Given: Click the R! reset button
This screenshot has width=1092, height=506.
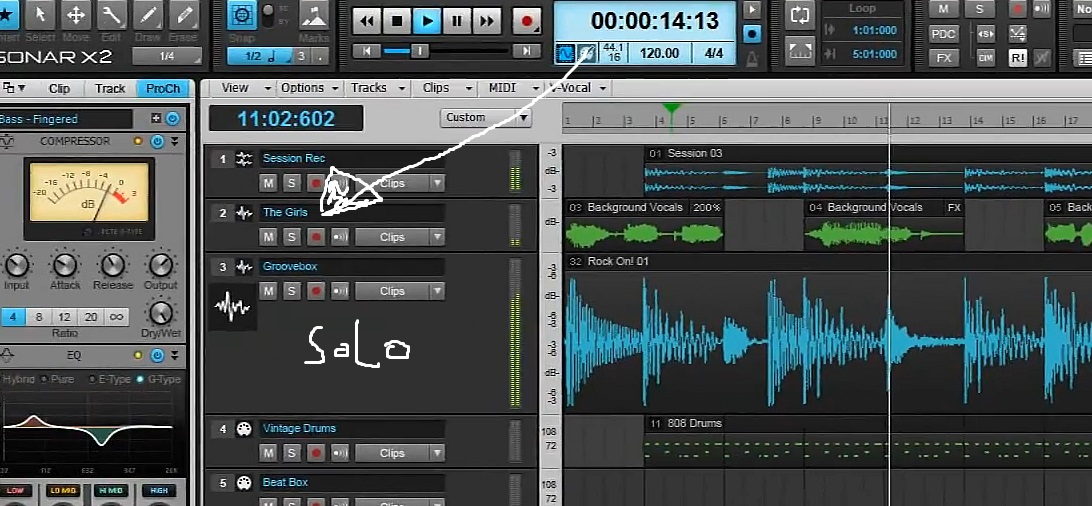Looking at the screenshot, I should (1017, 58).
